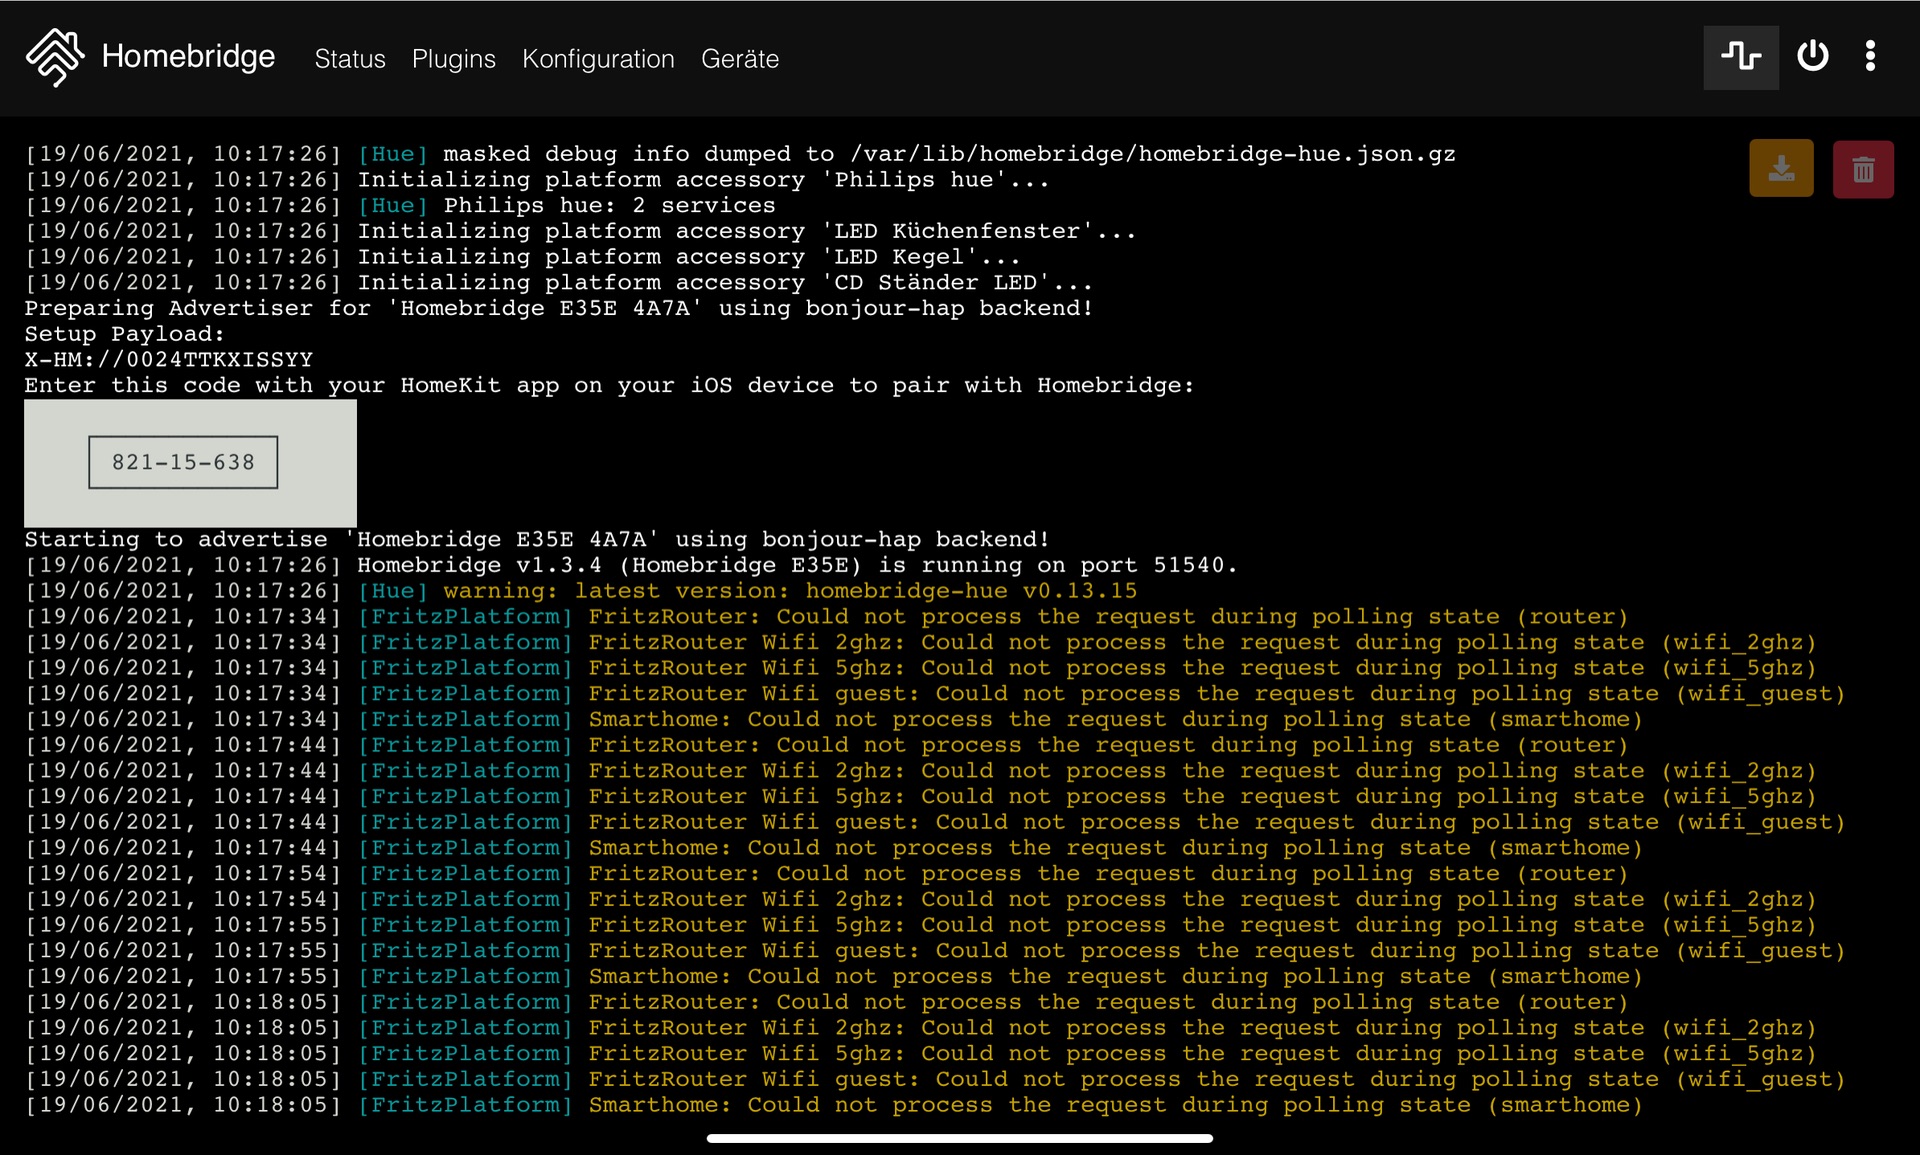Clear the log with red trash button
Screen dimensions: 1920x1155
(x=1862, y=169)
